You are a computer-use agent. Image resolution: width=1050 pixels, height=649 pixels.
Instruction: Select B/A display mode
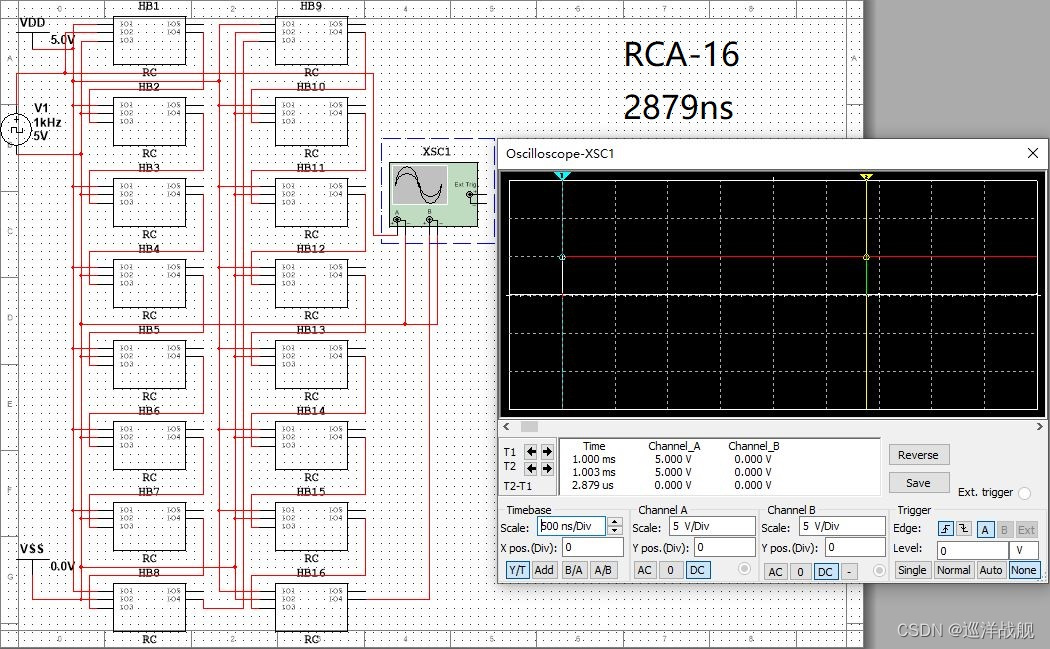coord(573,570)
